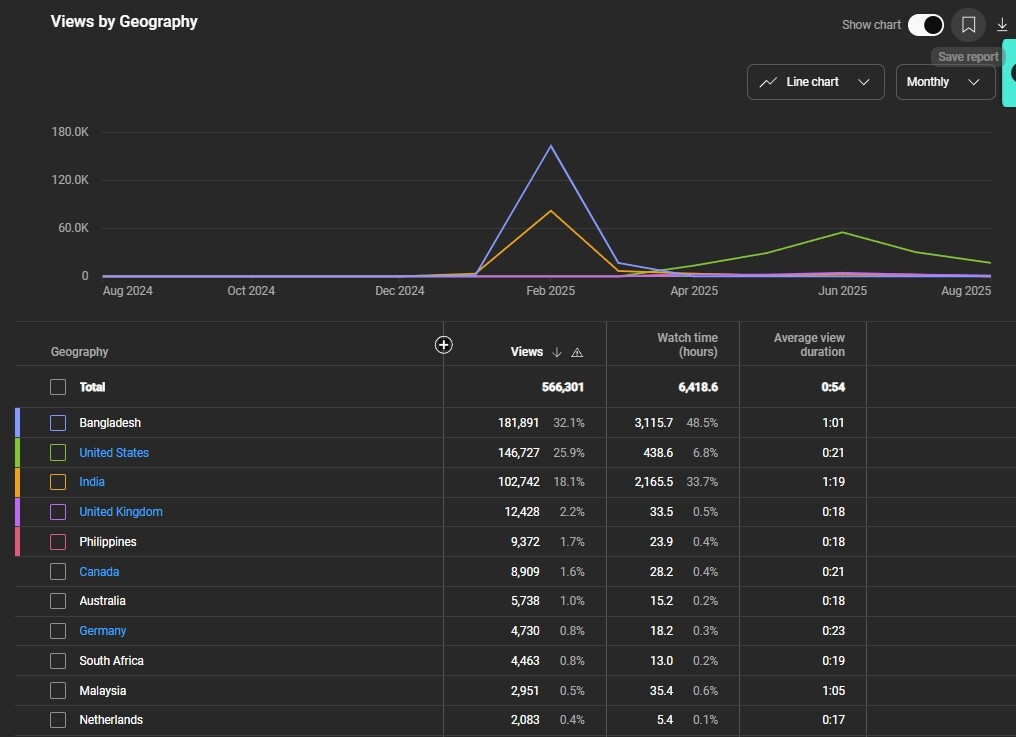Image resolution: width=1016 pixels, height=737 pixels.
Task: Click the sort arrow next to Views
Action: [557, 352]
